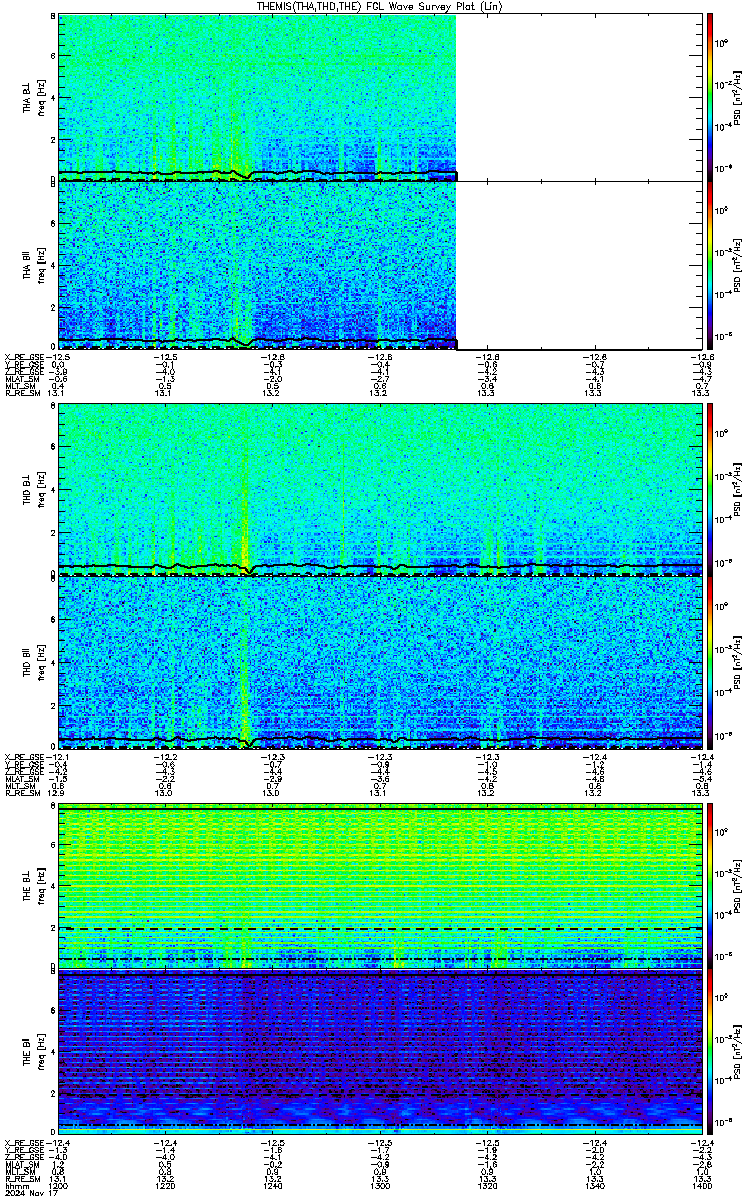Click the 'THE BII freq [Hz]' axis label
The height and width of the screenshot is (1200, 750).
pyautogui.click(x=33, y=1050)
